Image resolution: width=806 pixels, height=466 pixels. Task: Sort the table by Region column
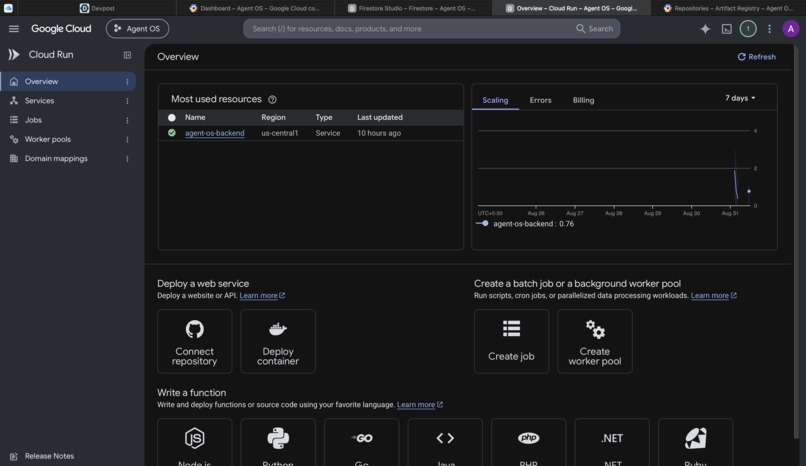[x=273, y=117]
